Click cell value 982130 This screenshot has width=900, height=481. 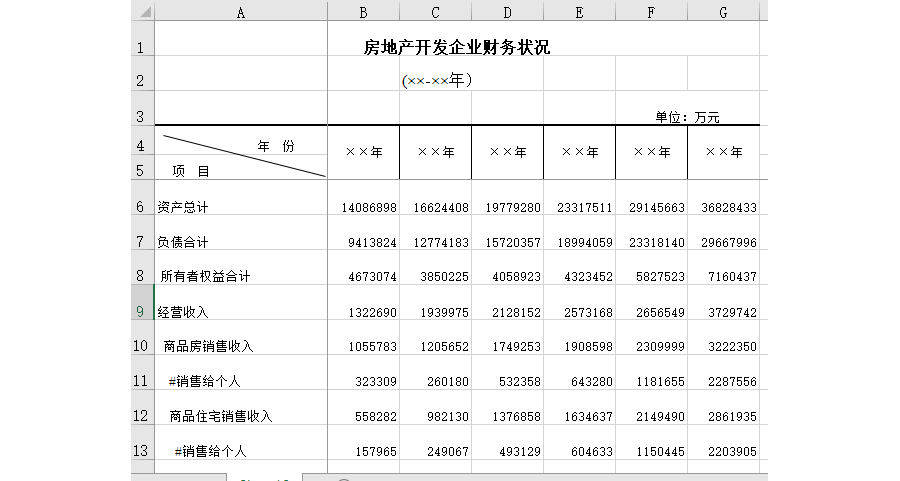pos(448,417)
